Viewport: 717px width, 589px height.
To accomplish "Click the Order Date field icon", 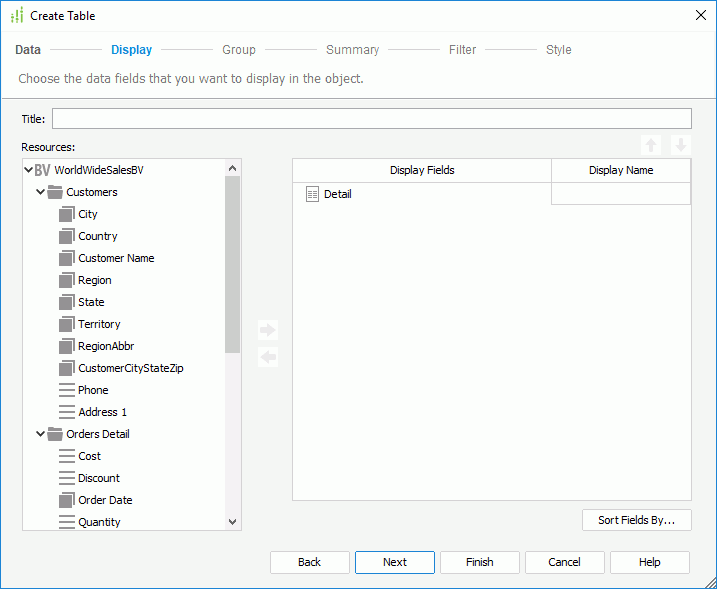I will pos(67,500).
